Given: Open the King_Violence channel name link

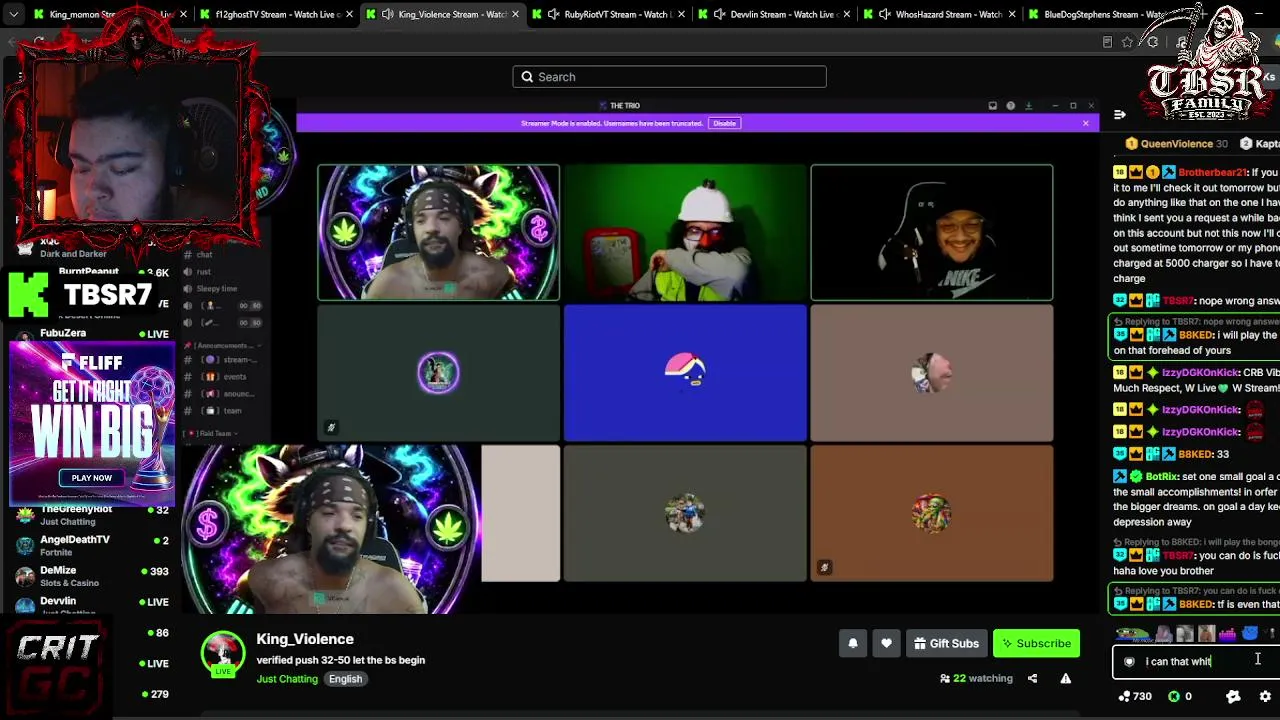Looking at the screenshot, I should 305,639.
